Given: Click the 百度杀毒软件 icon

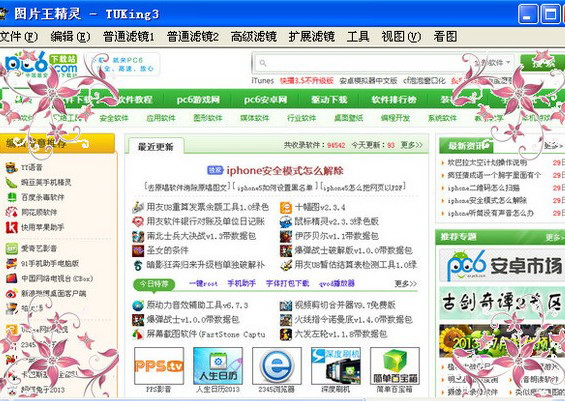Looking at the screenshot, I should coord(12,197).
